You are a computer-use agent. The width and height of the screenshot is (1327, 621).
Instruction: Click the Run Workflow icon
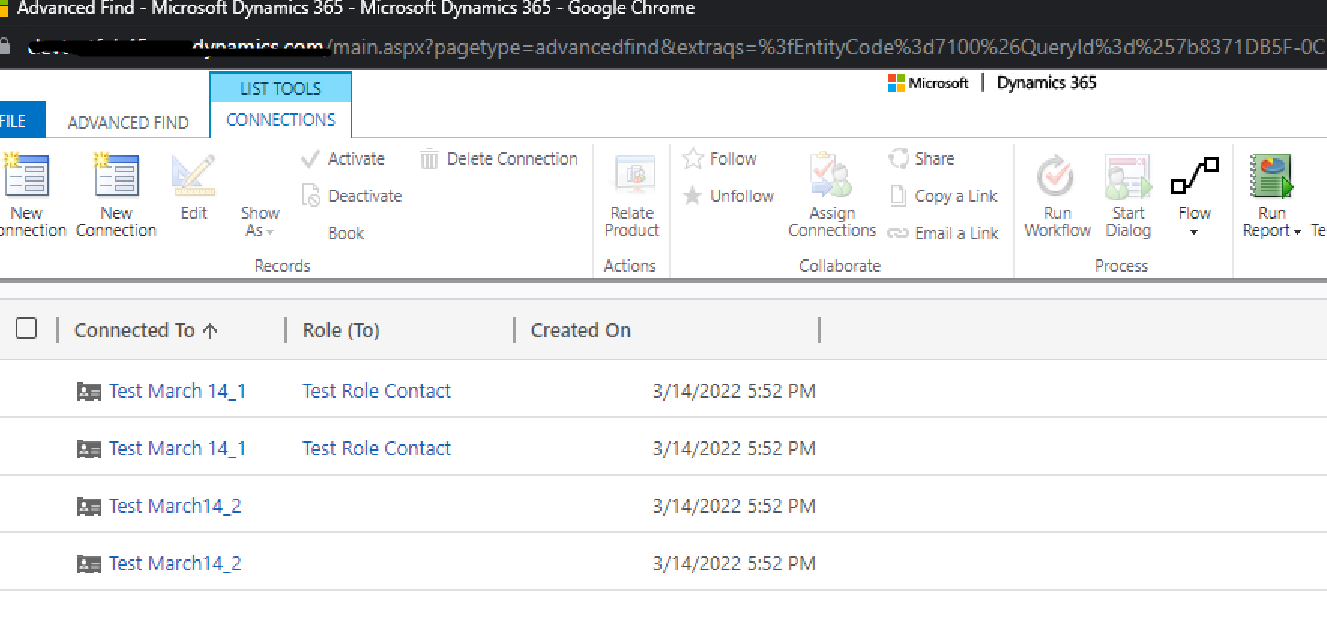(1056, 177)
